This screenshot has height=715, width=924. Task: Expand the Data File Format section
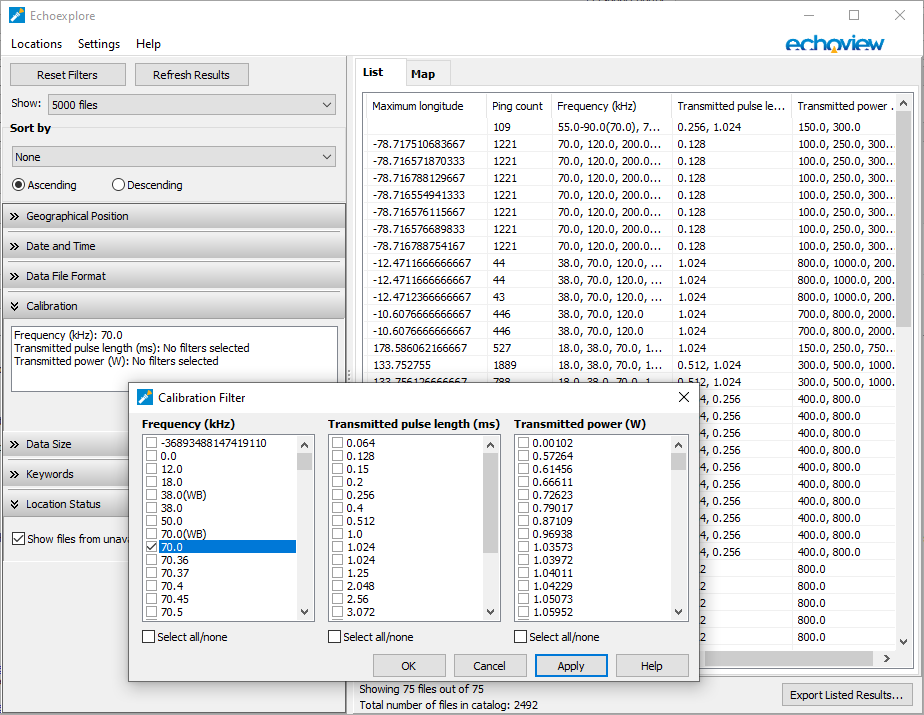click(174, 276)
